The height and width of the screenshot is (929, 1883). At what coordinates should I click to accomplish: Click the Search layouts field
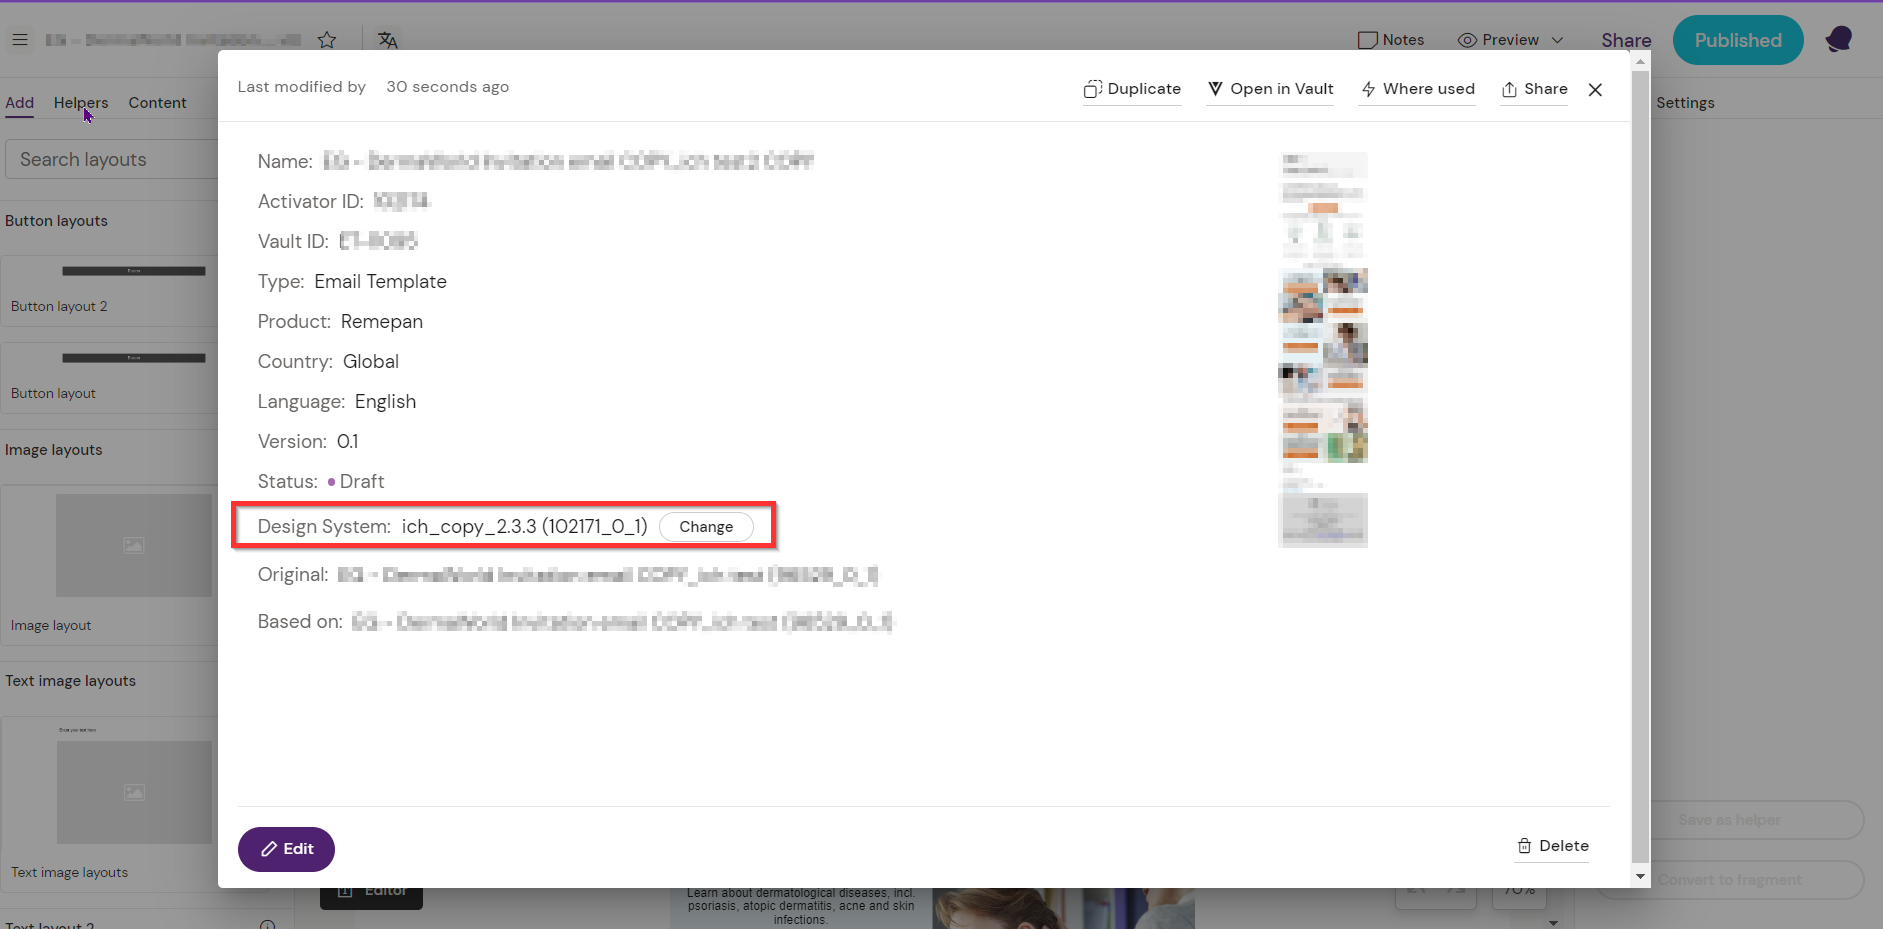point(110,160)
